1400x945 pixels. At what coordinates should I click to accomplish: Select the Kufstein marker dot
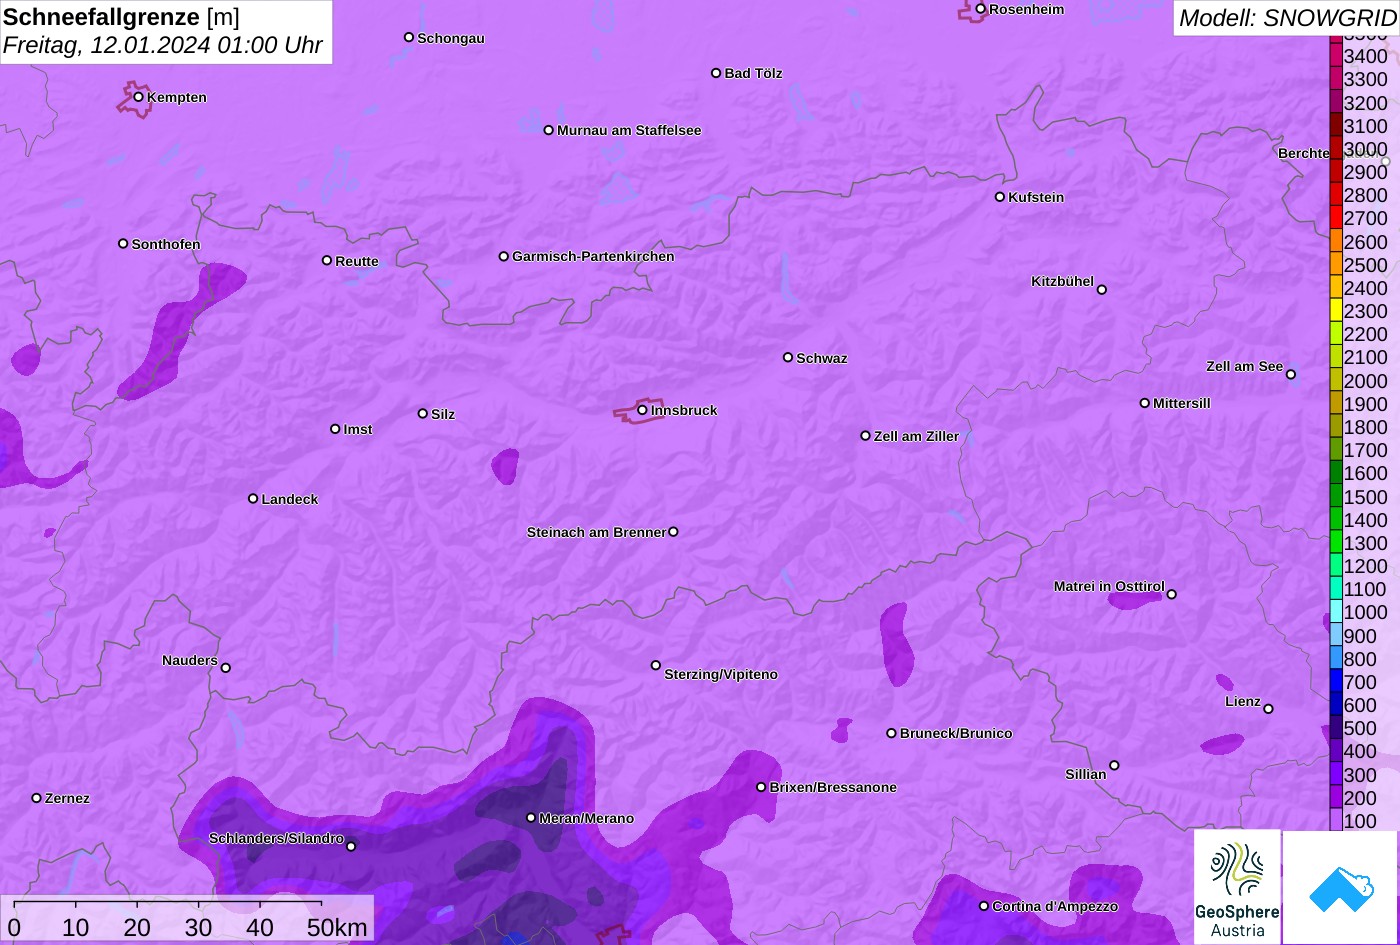1000,197
